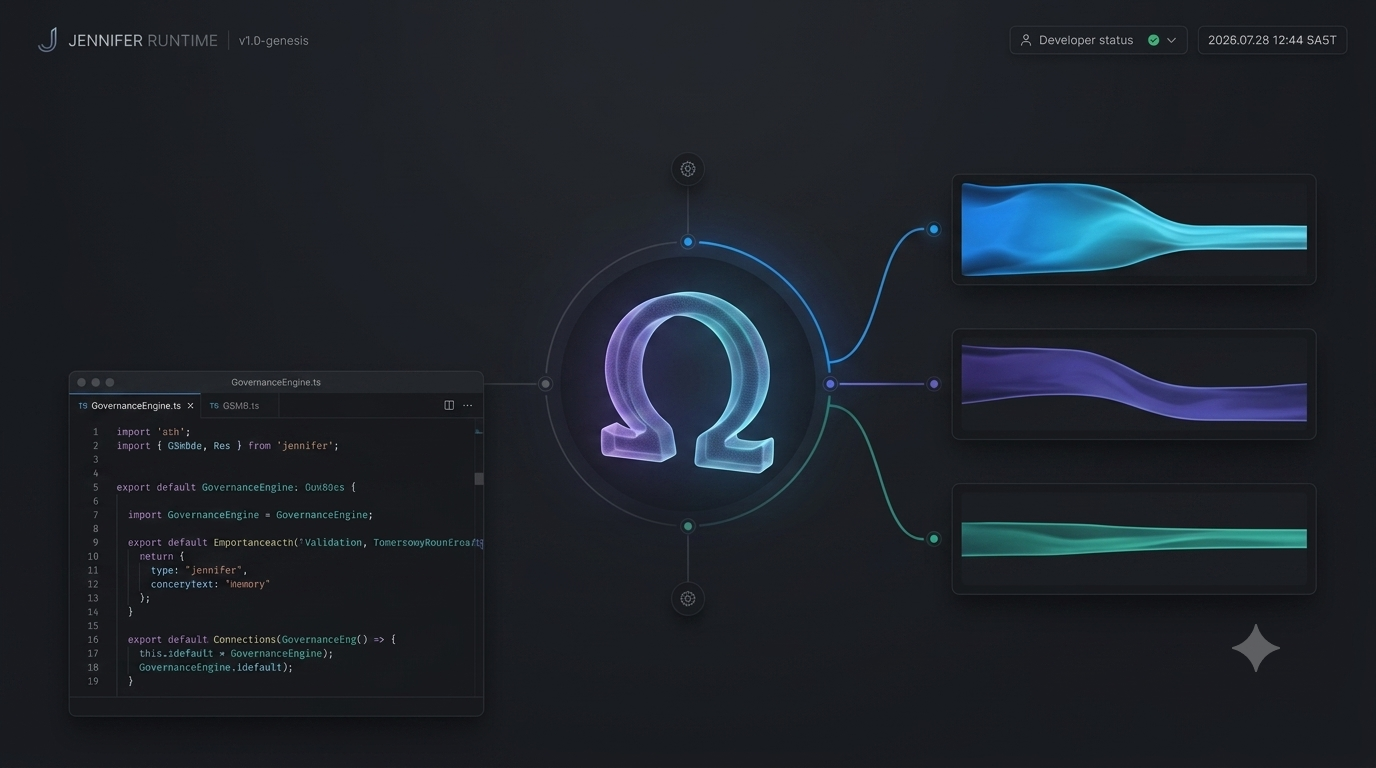The height and width of the screenshot is (768, 1376).
Task: Click line number 5 in the gutter
Action: [96, 487]
